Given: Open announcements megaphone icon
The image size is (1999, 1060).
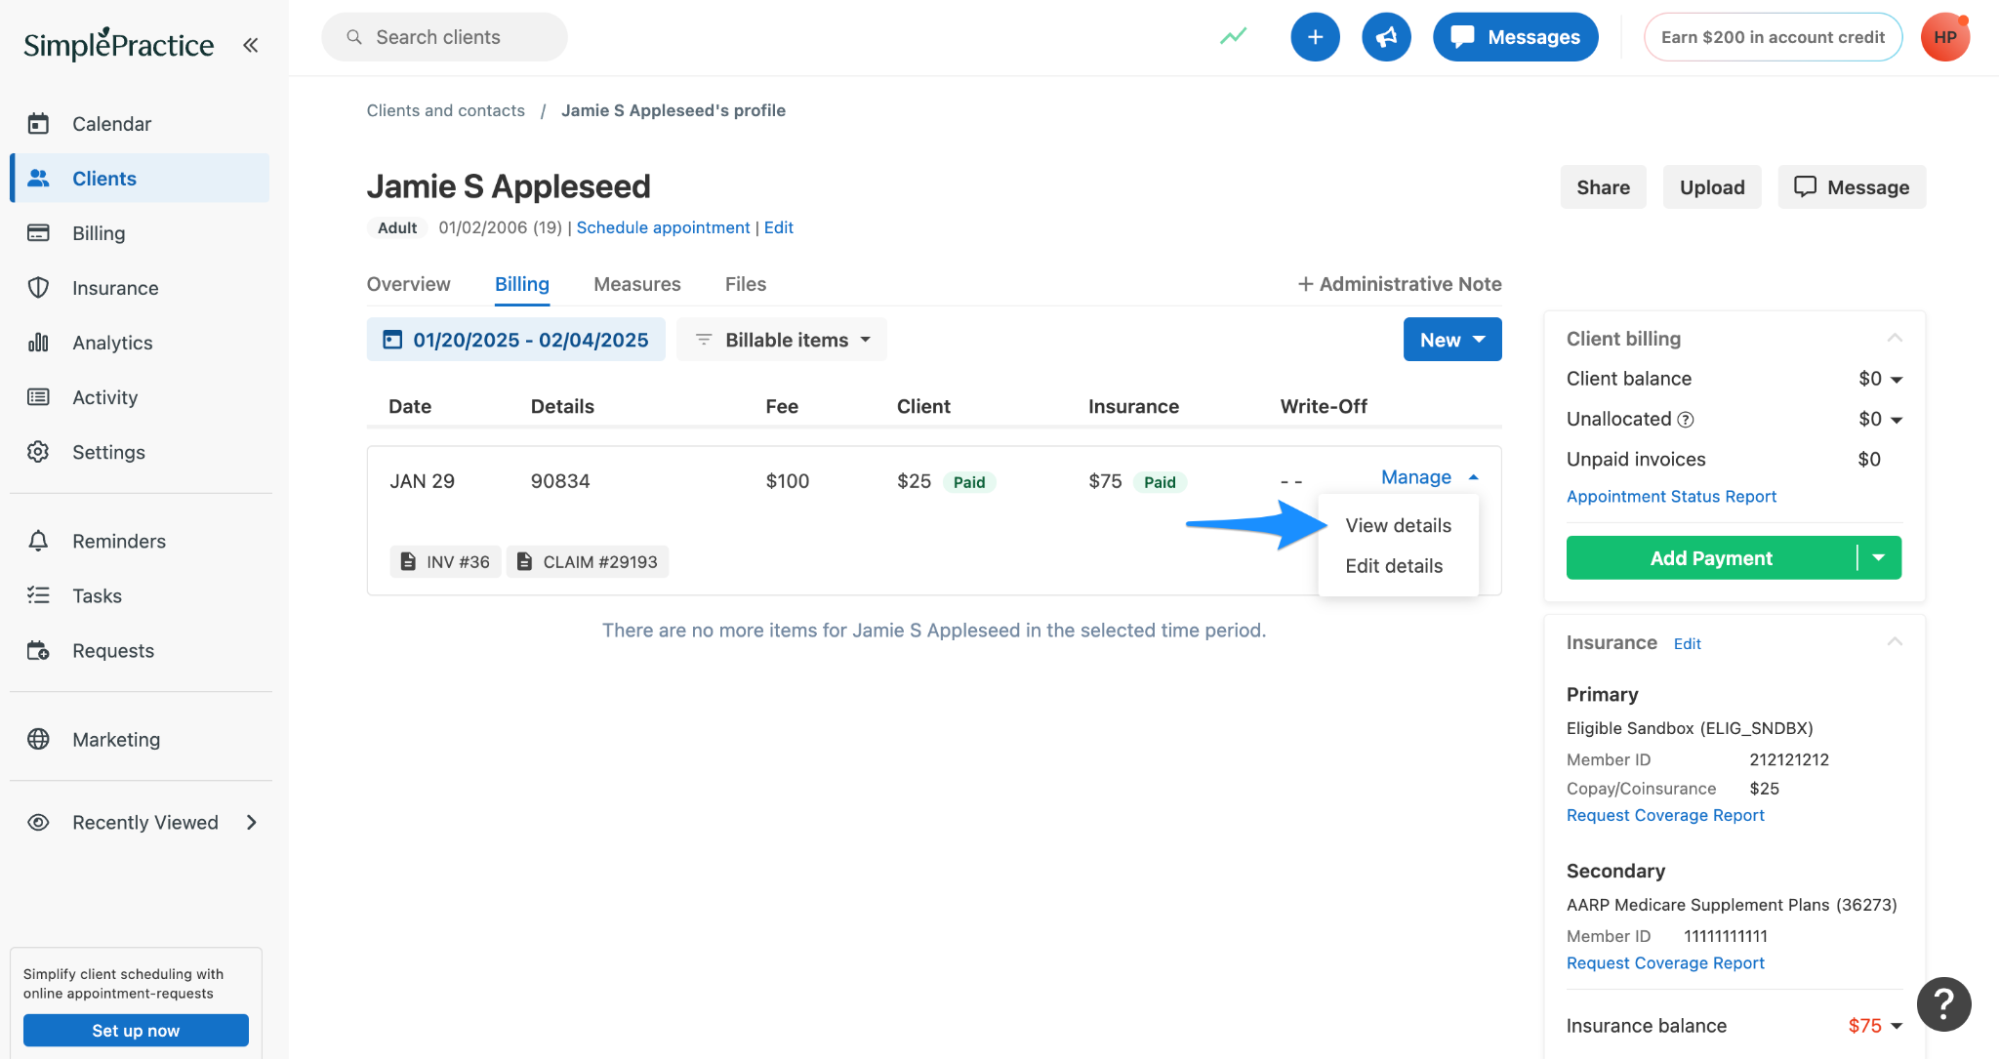Looking at the screenshot, I should (x=1386, y=37).
